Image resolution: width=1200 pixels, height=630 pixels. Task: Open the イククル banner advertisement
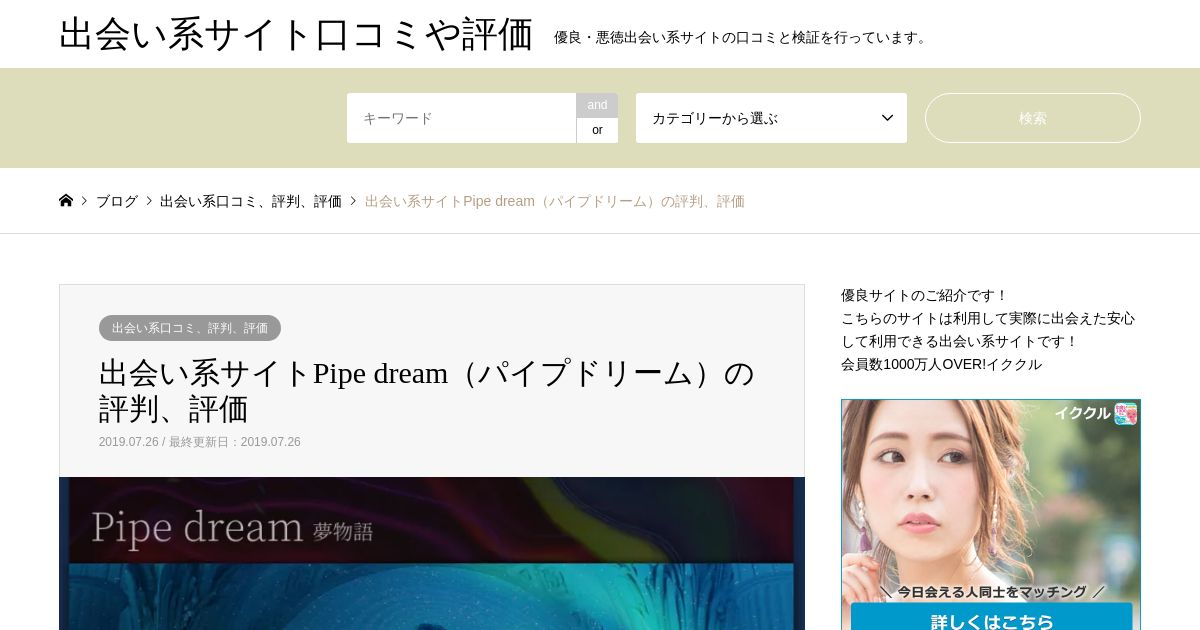(x=991, y=514)
